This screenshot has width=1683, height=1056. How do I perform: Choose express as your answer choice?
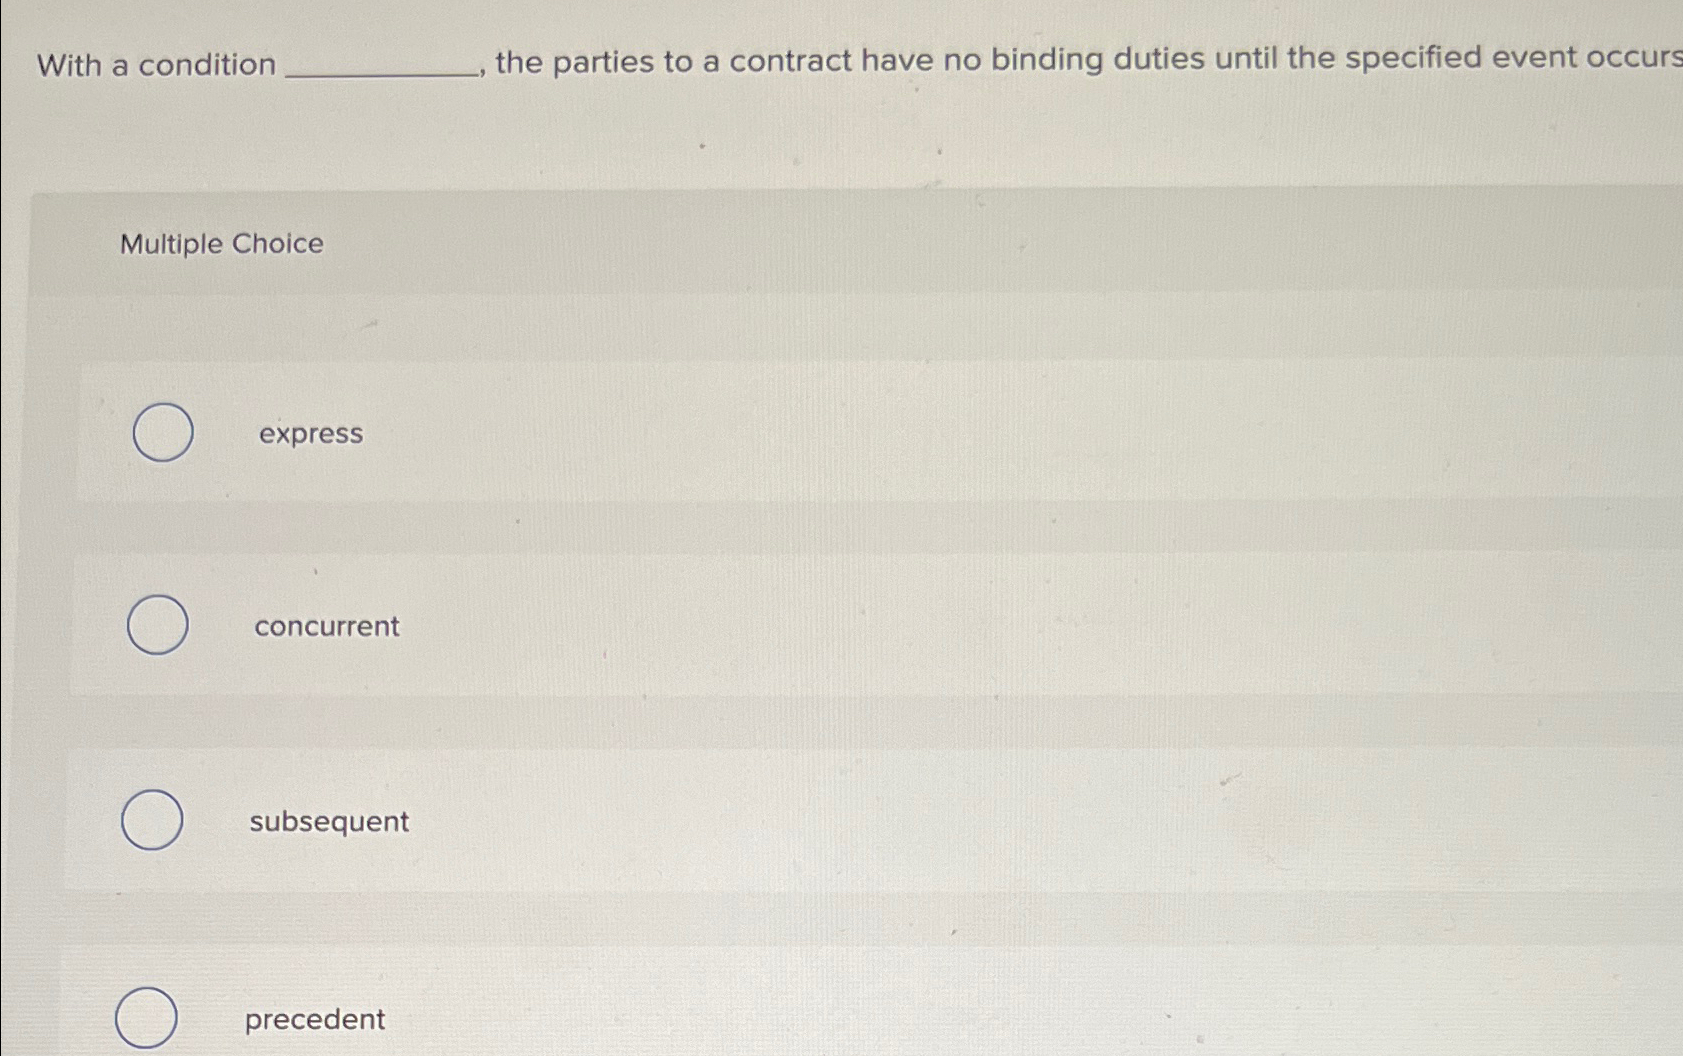pyautogui.click(x=163, y=432)
